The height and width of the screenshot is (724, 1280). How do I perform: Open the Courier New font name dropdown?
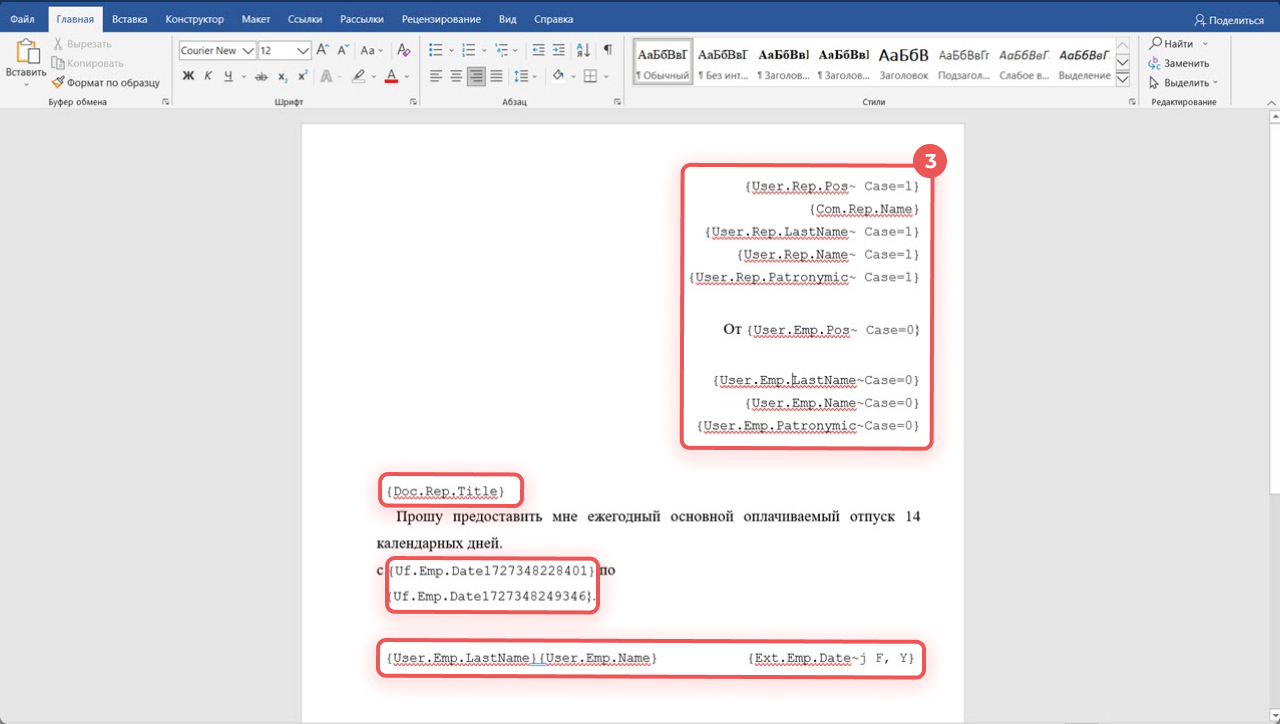248,51
